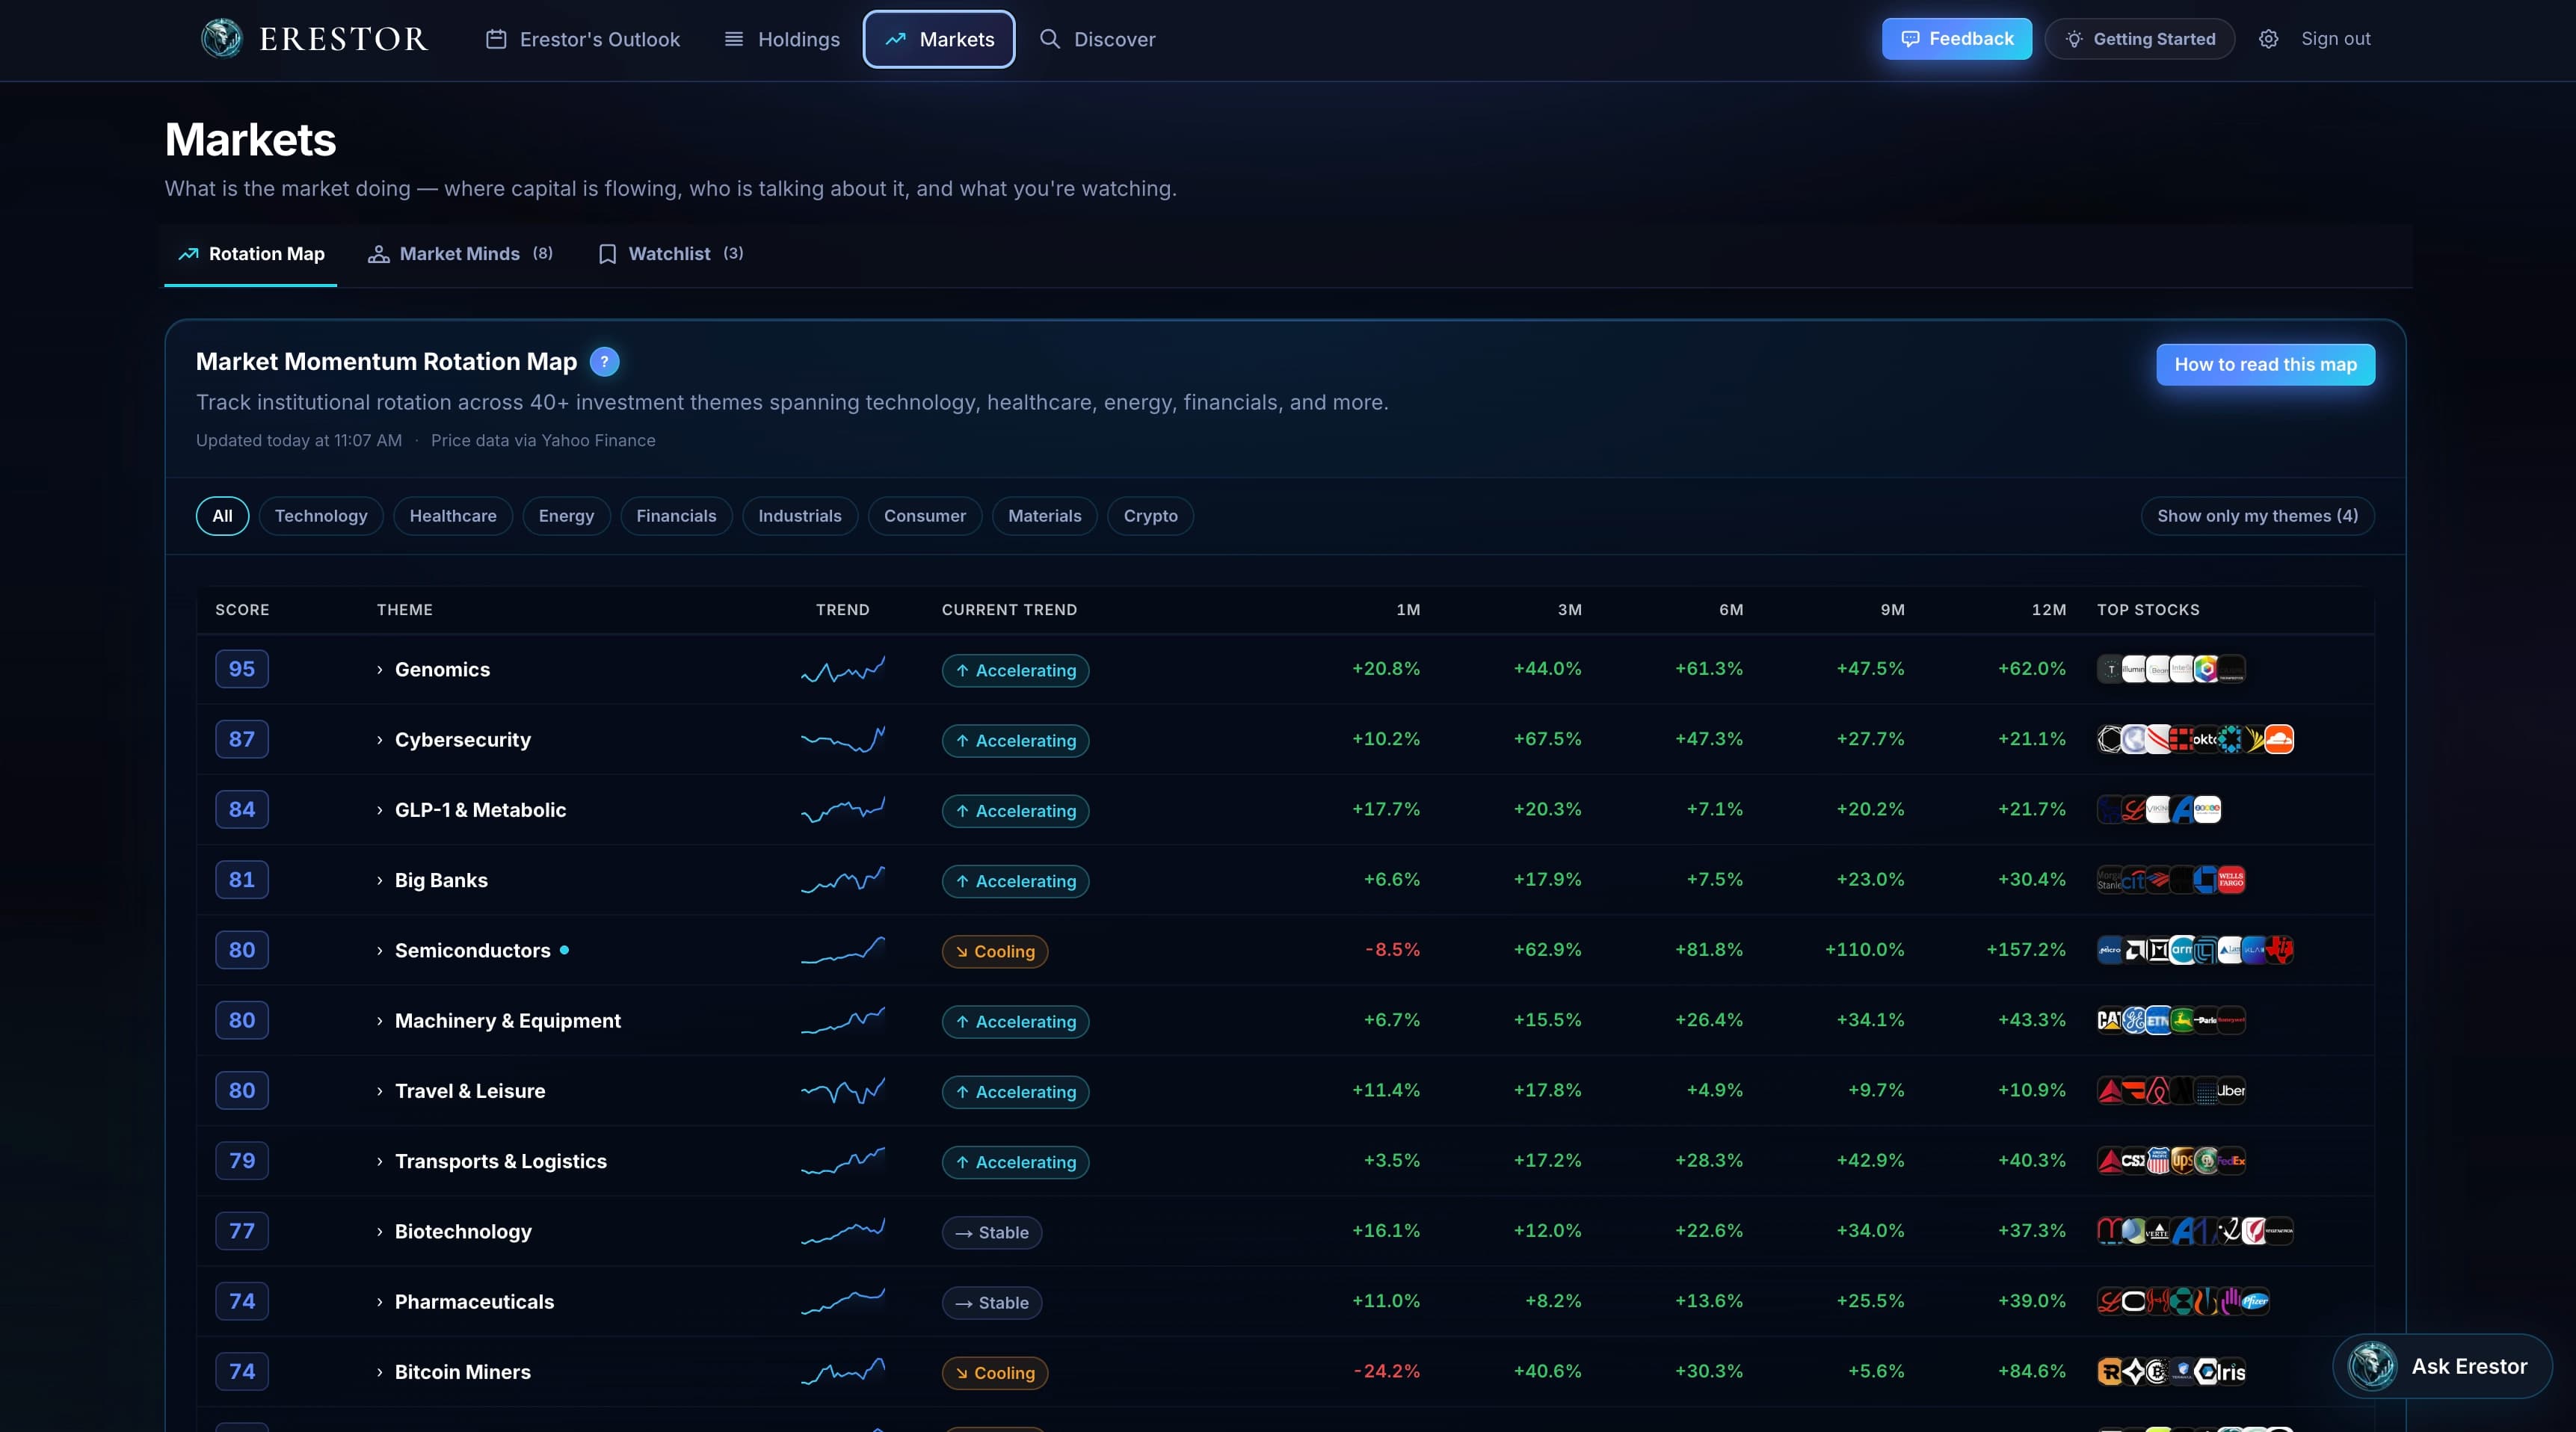Click the Okta logo in Cybersecurity row
2576x1432 pixels.
[2205, 739]
